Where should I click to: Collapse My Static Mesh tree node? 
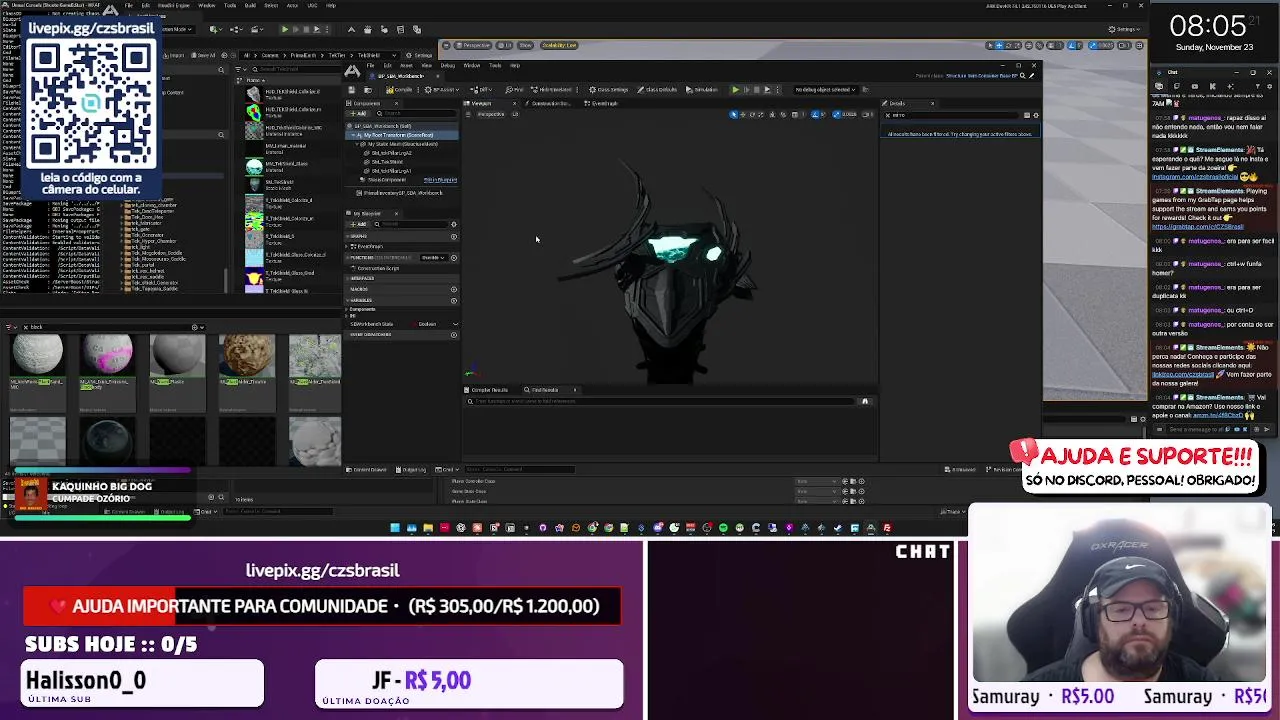[357, 144]
